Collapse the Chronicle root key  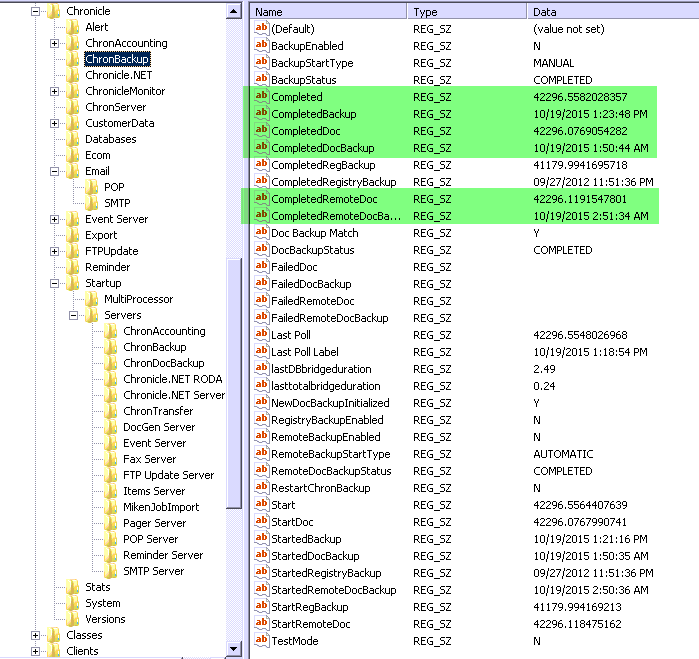pyautogui.click(x=35, y=12)
